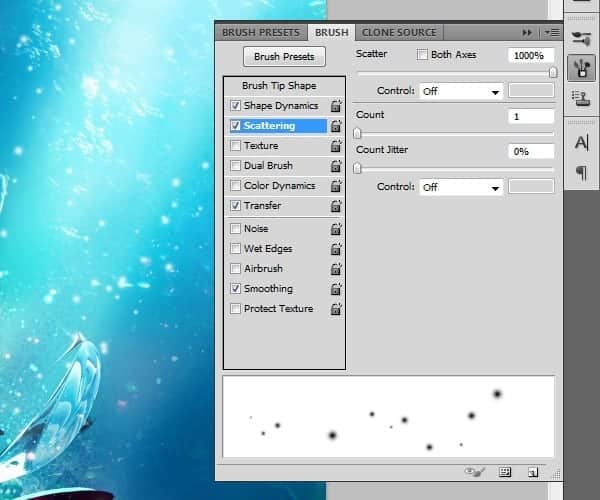Check the Both Axes checkbox
Image resolution: width=600 pixels, height=500 pixels.
click(422, 55)
